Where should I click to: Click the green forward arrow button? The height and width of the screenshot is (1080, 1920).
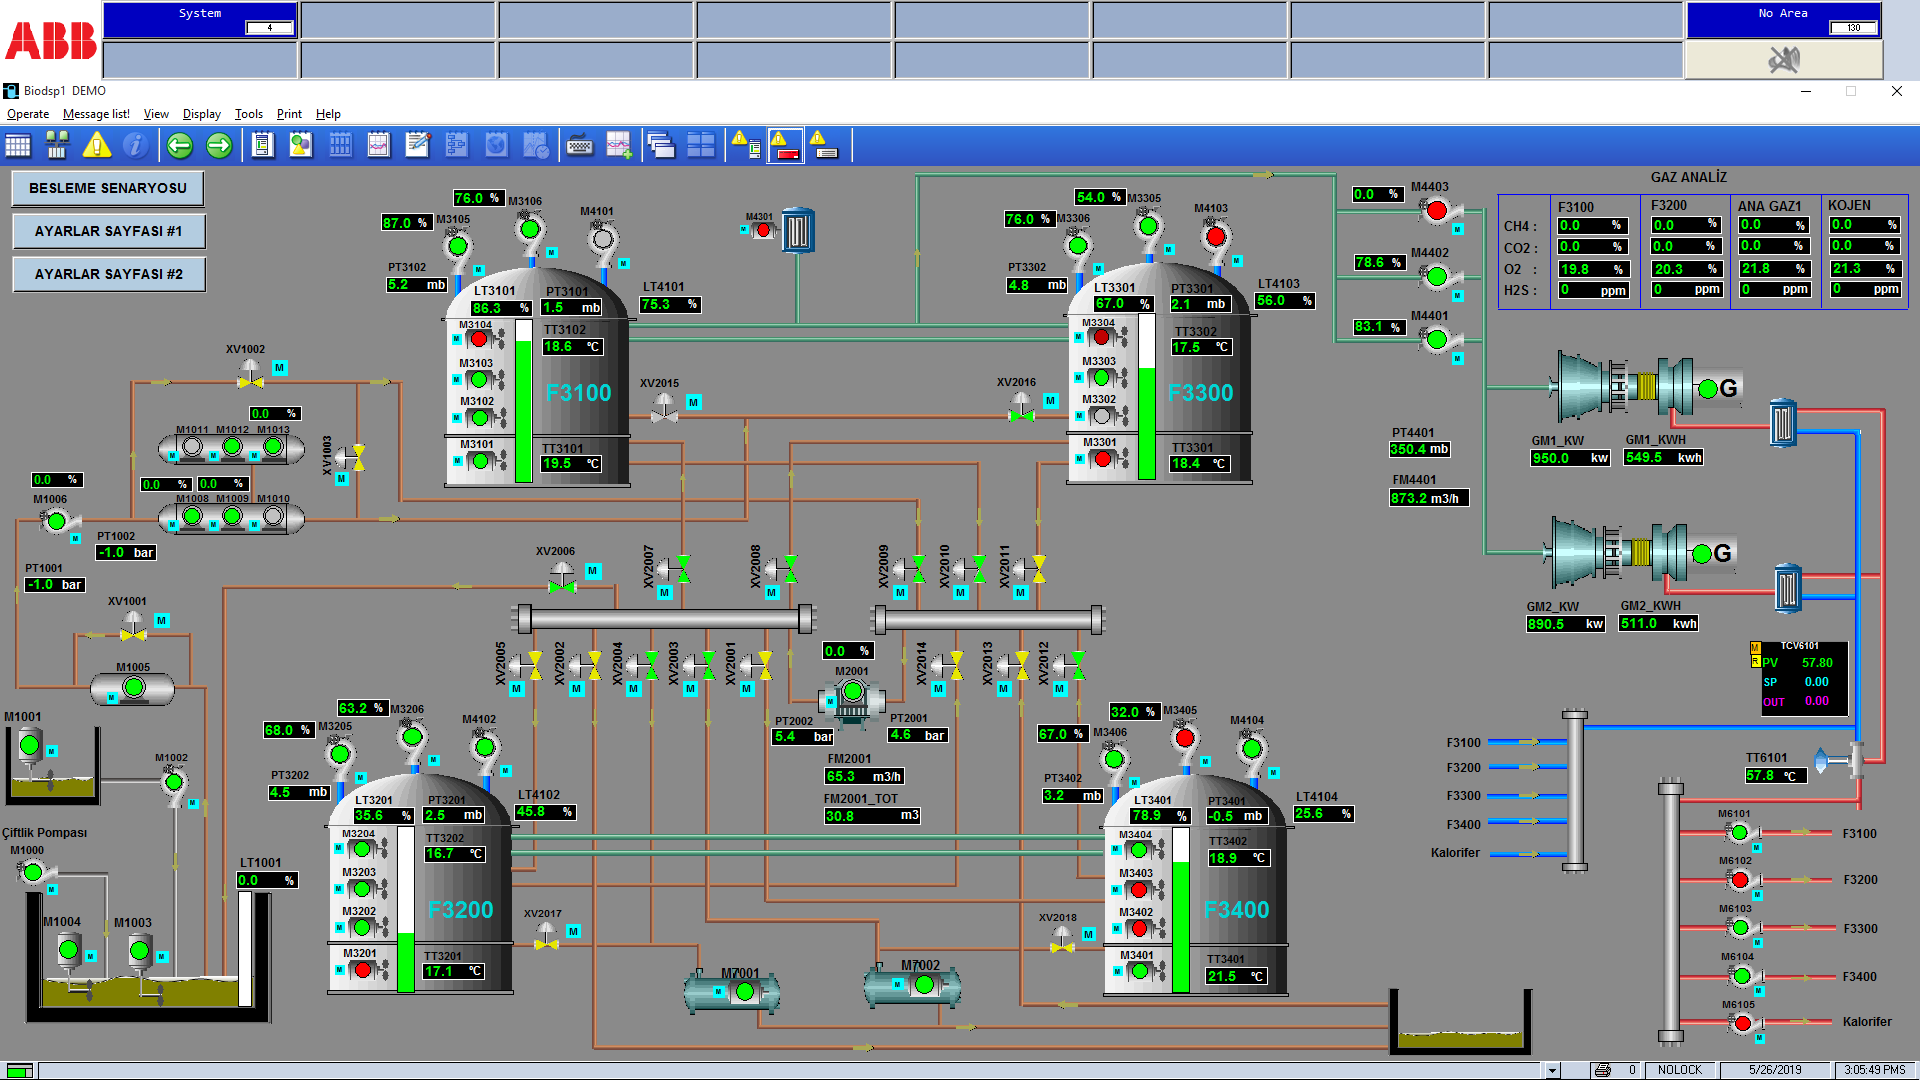click(x=219, y=146)
